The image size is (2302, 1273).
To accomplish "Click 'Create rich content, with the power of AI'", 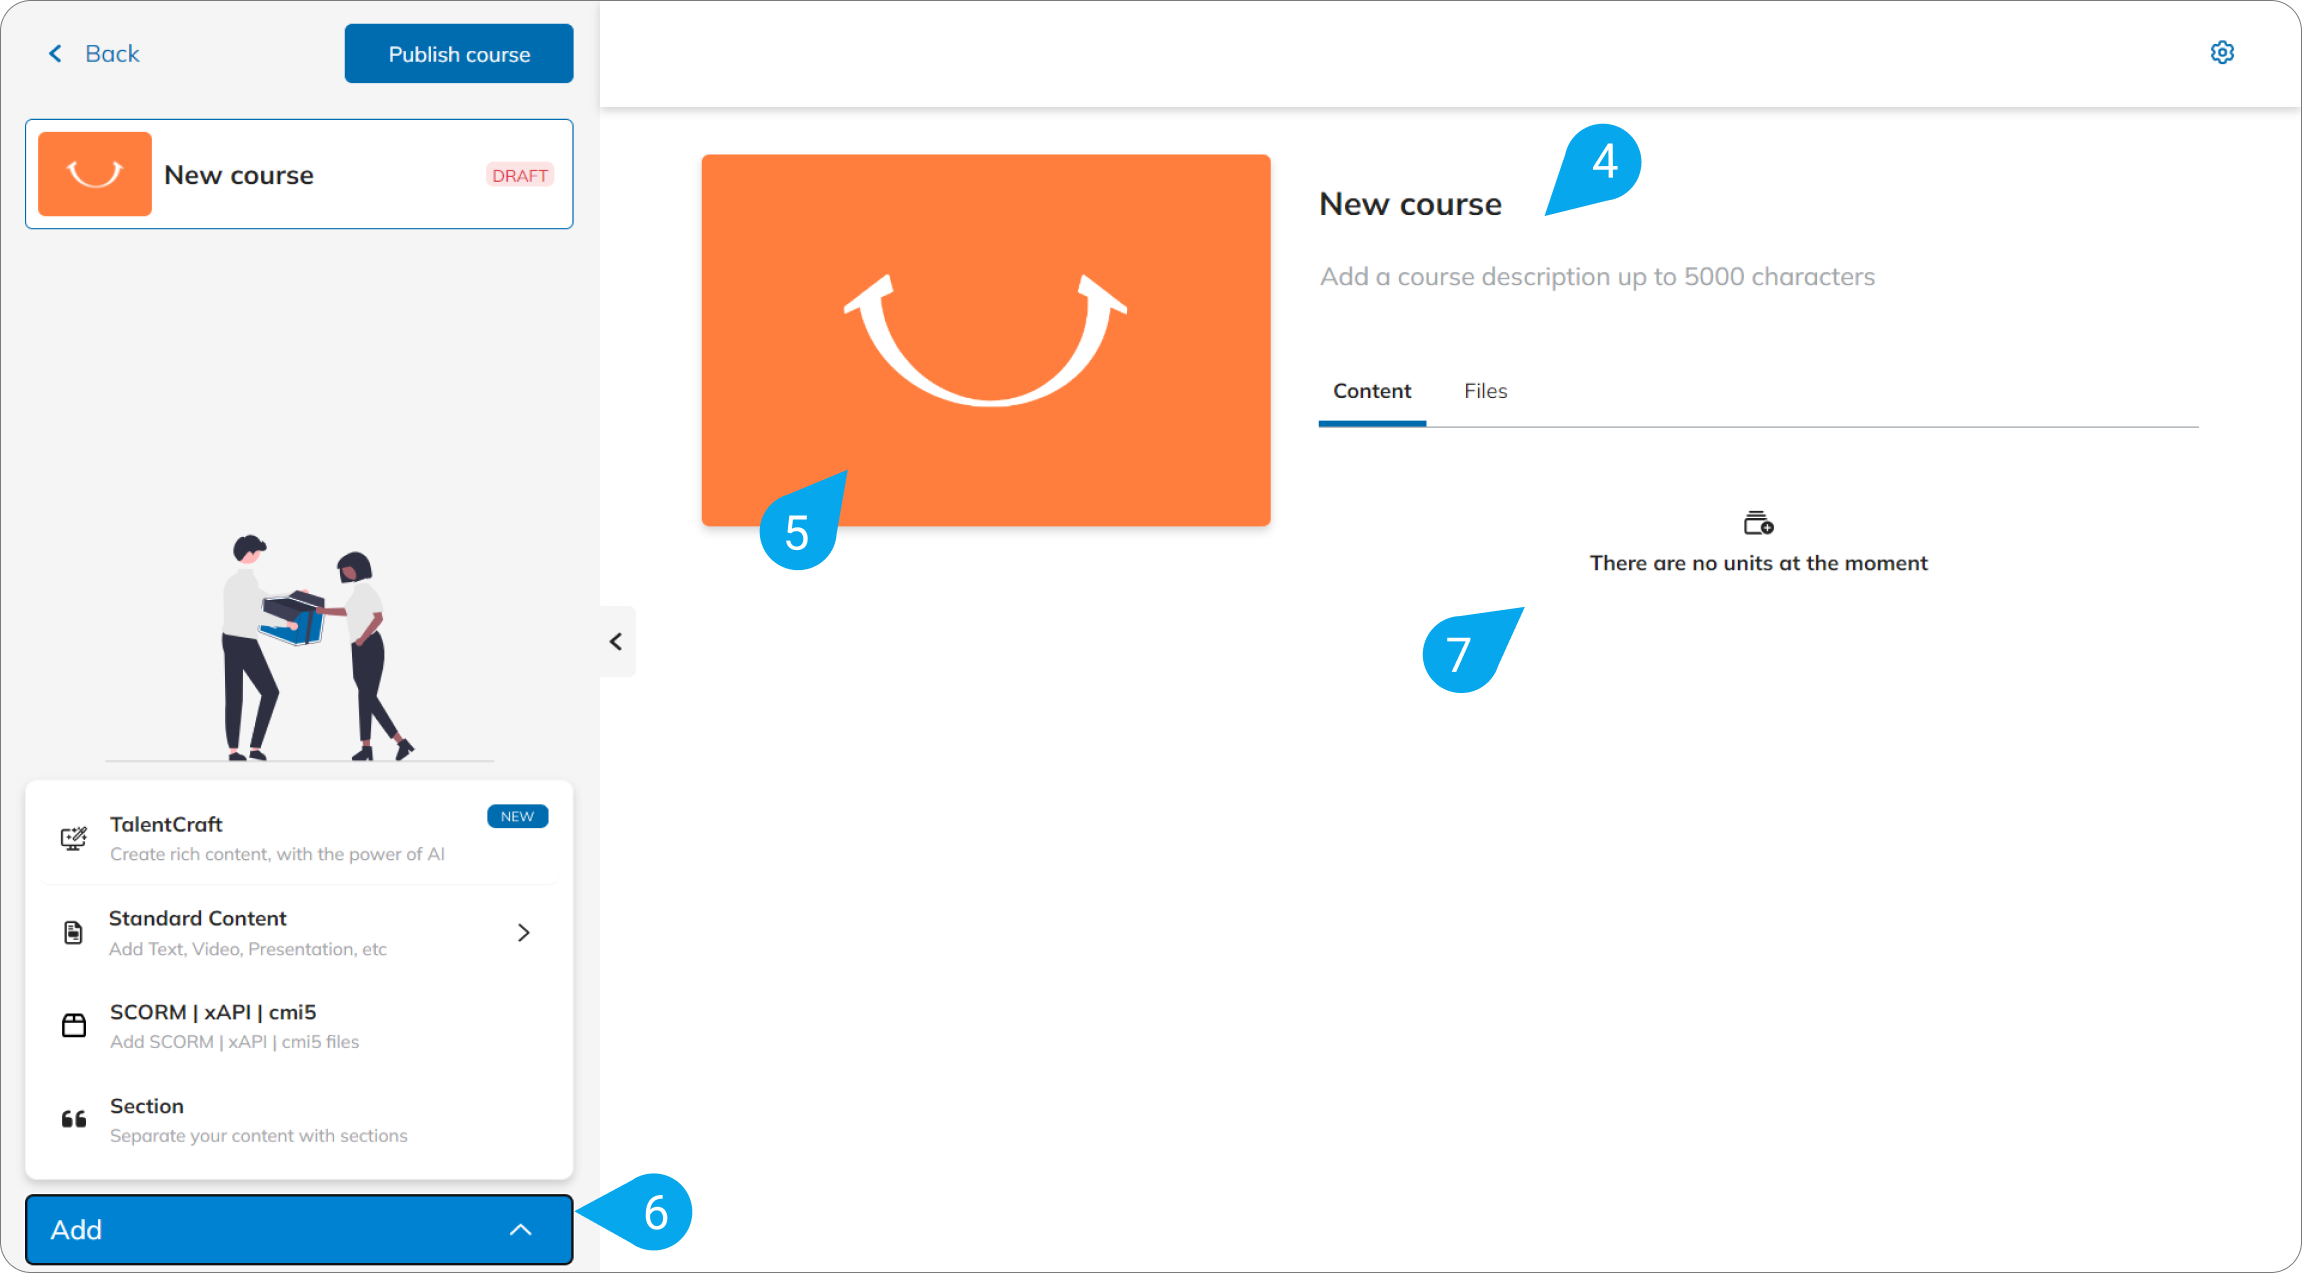I will (277, 854).
